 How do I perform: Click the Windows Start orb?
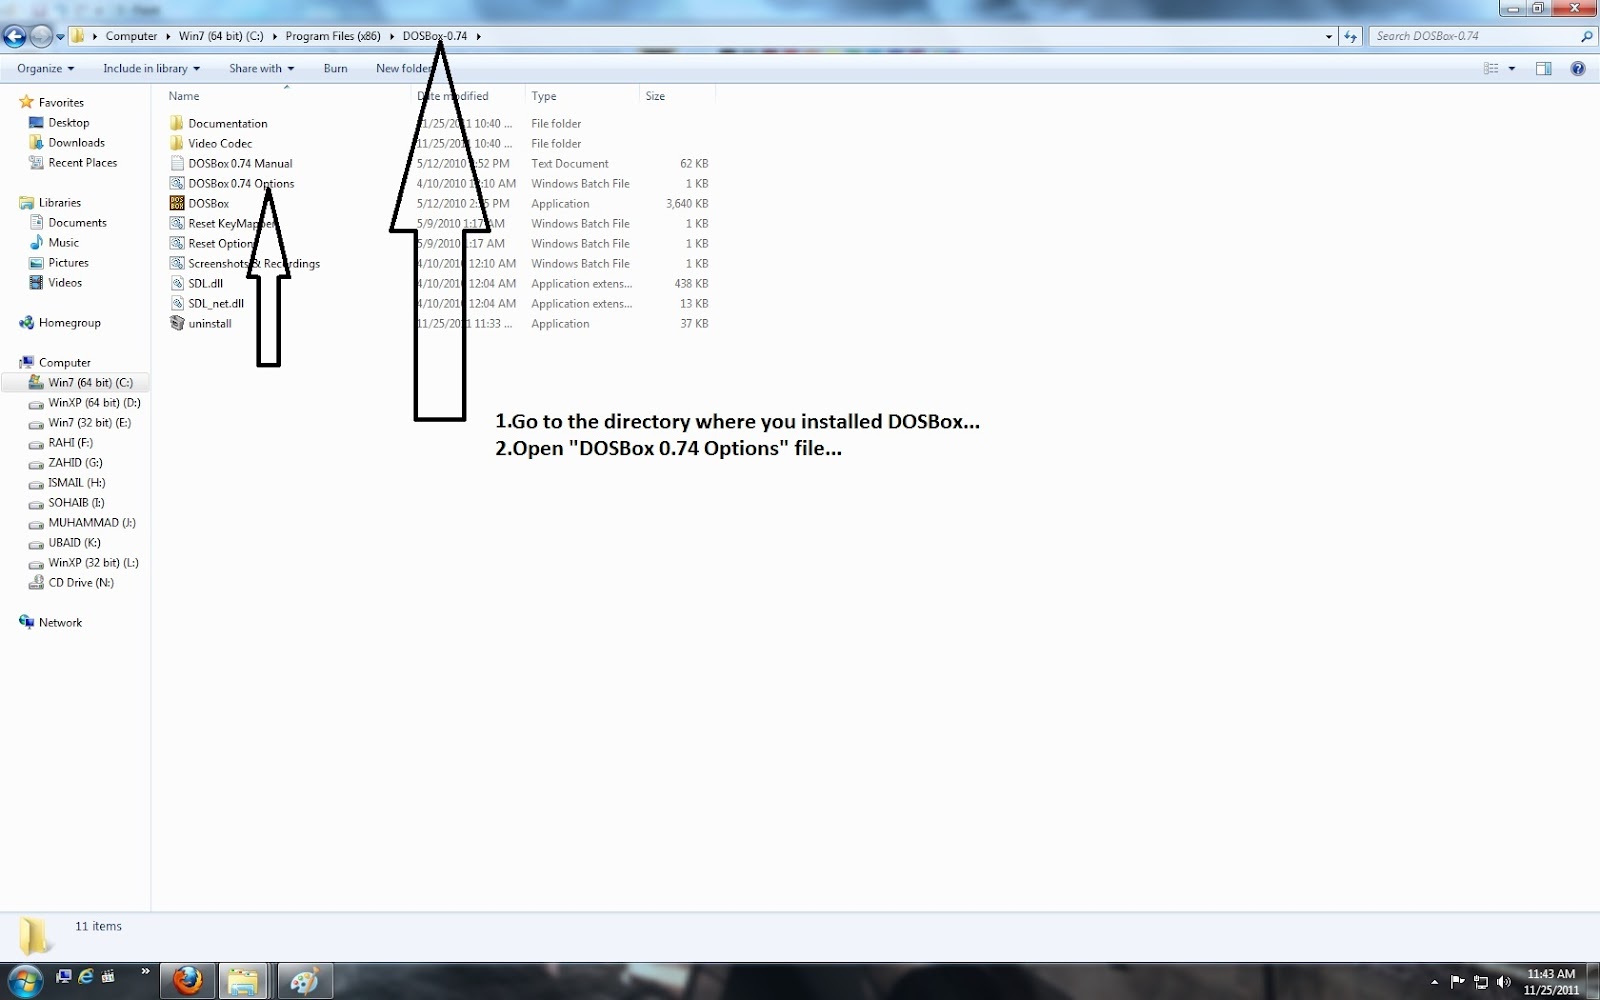point(24,981)
